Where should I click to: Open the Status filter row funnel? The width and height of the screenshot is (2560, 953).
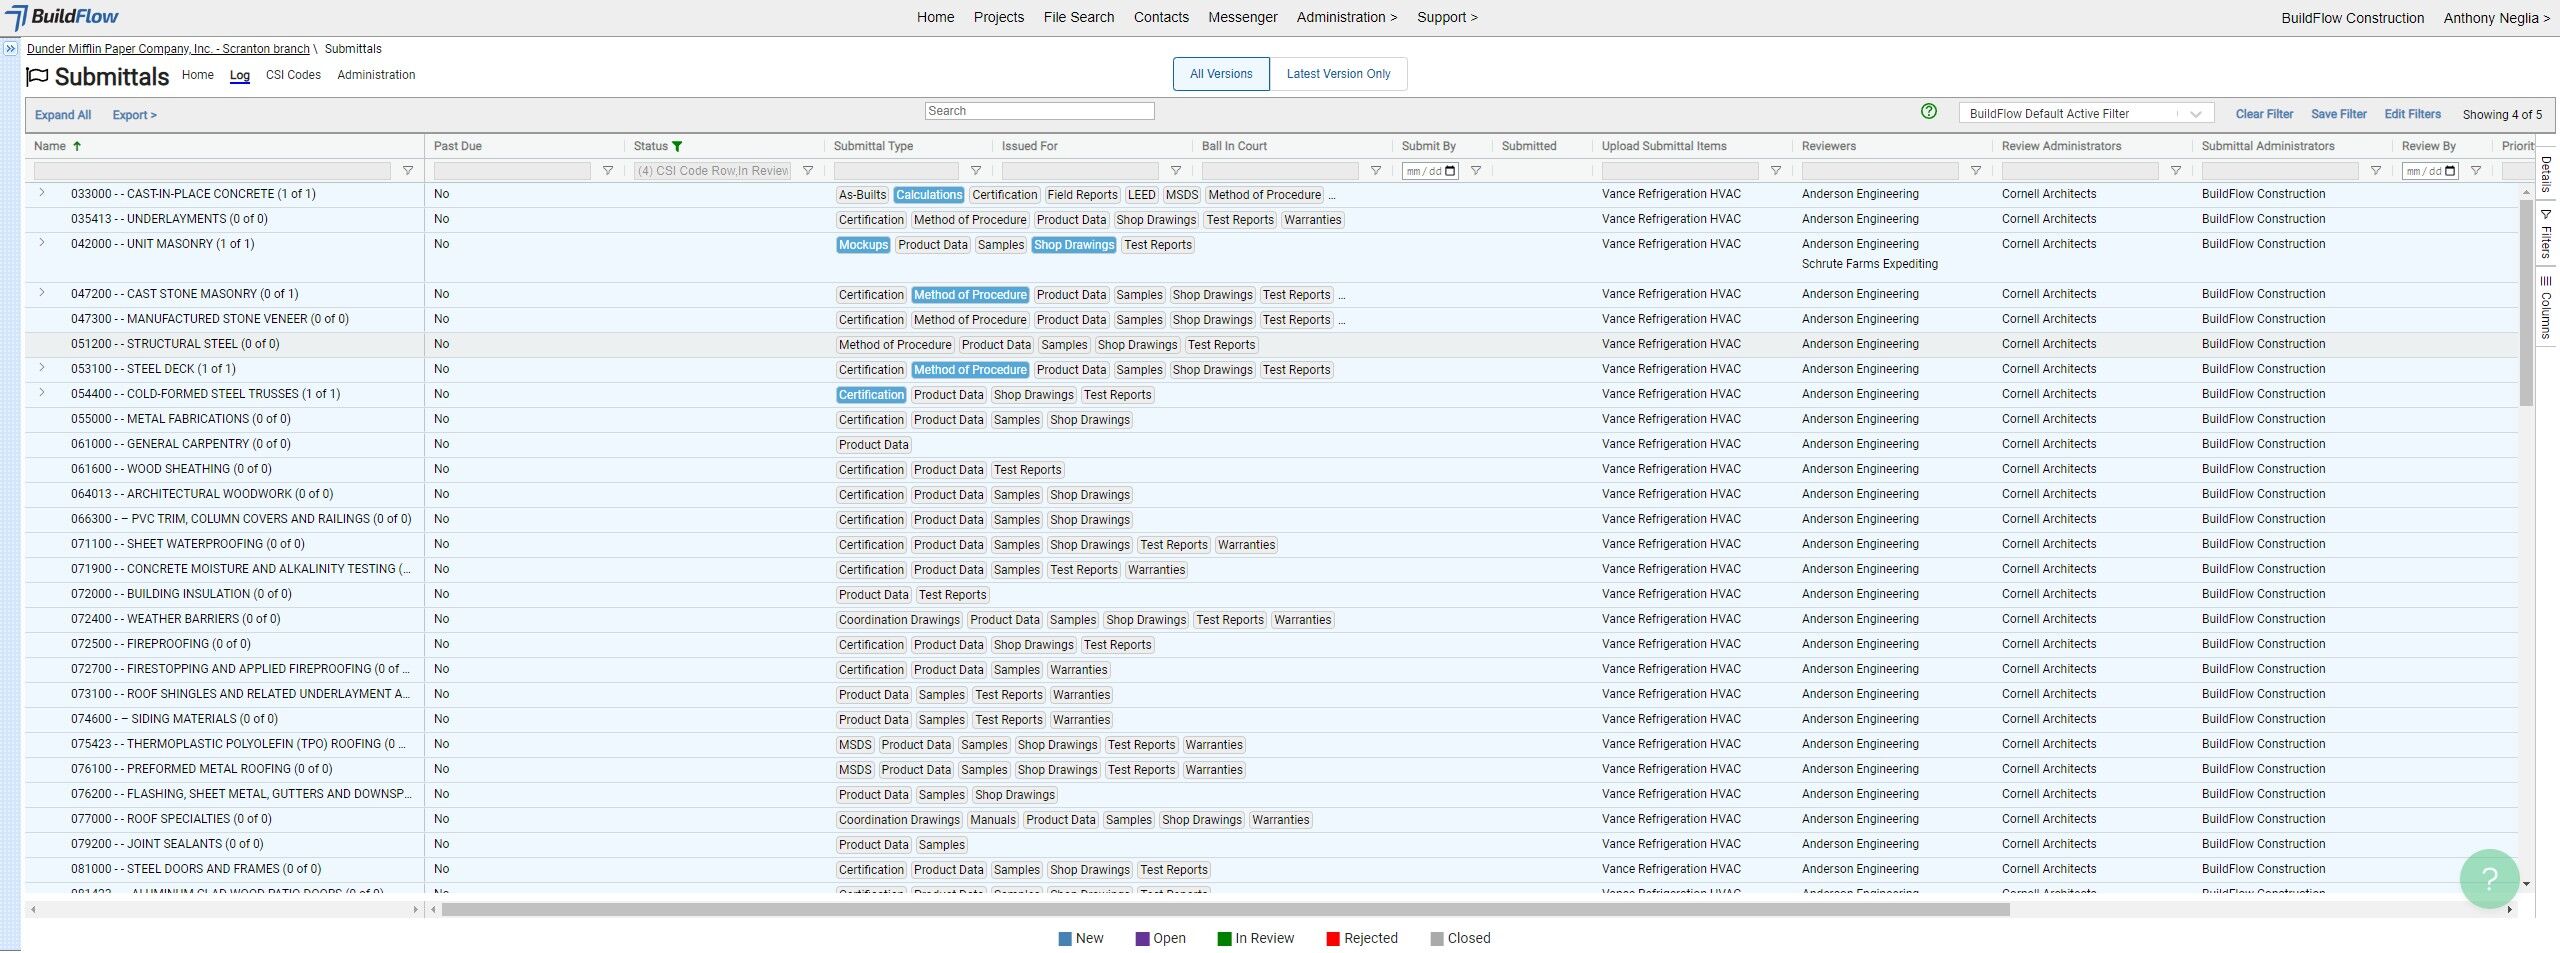[808, 171]
